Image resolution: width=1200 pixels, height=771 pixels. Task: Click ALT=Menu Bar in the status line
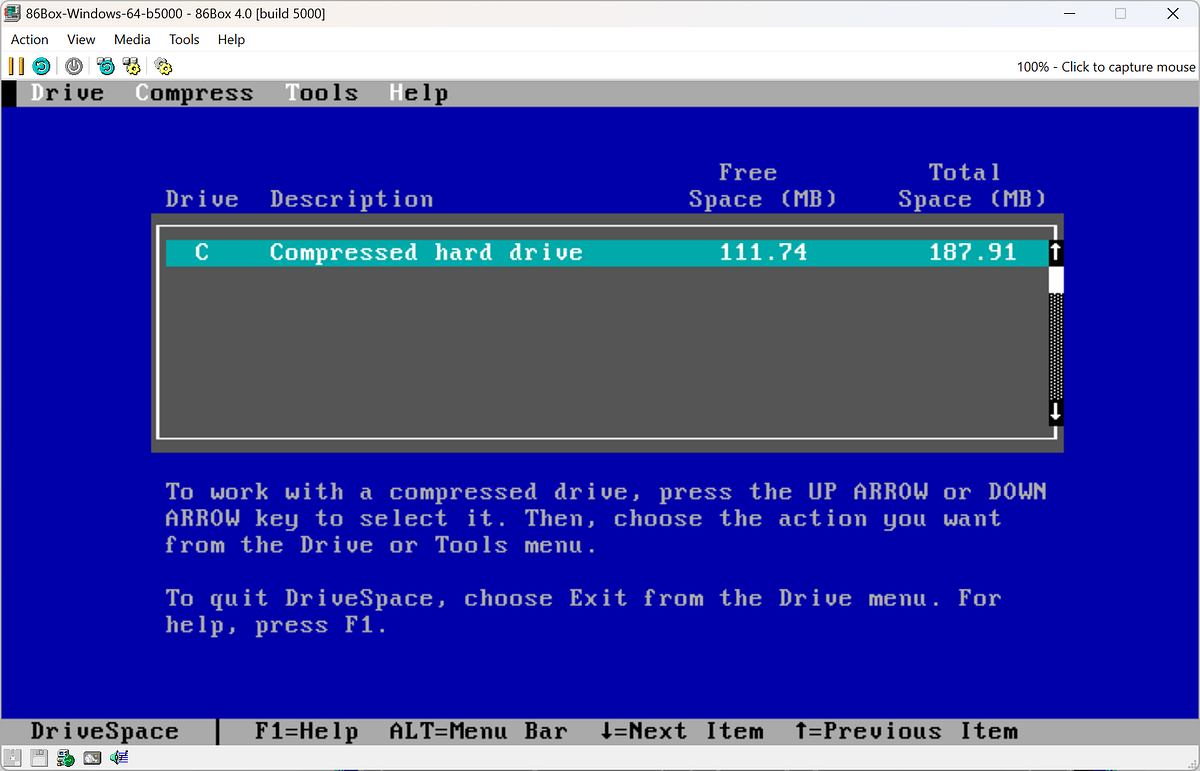click(478, 732)
